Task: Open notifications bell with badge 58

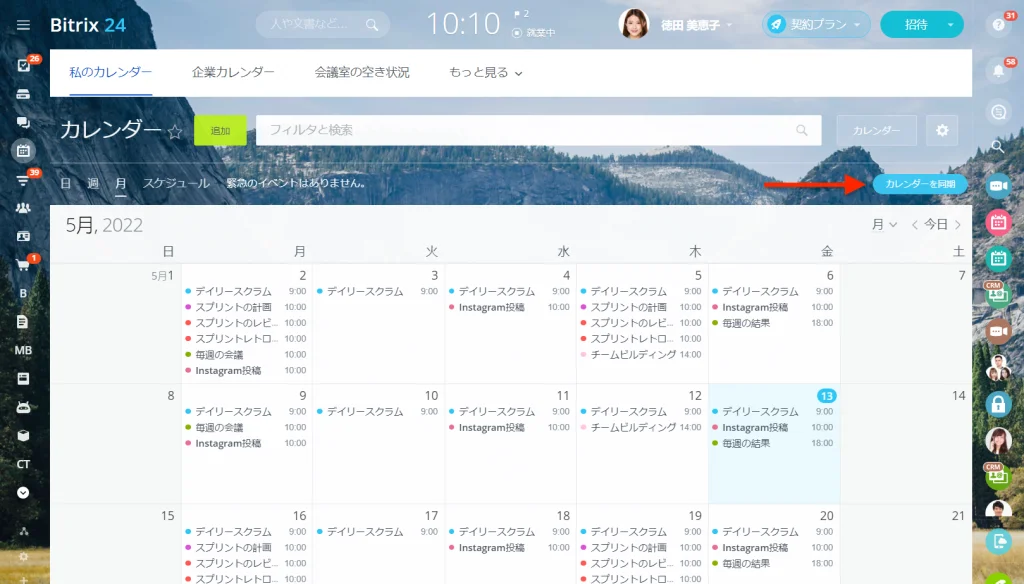Action: [x=998, y=71]
